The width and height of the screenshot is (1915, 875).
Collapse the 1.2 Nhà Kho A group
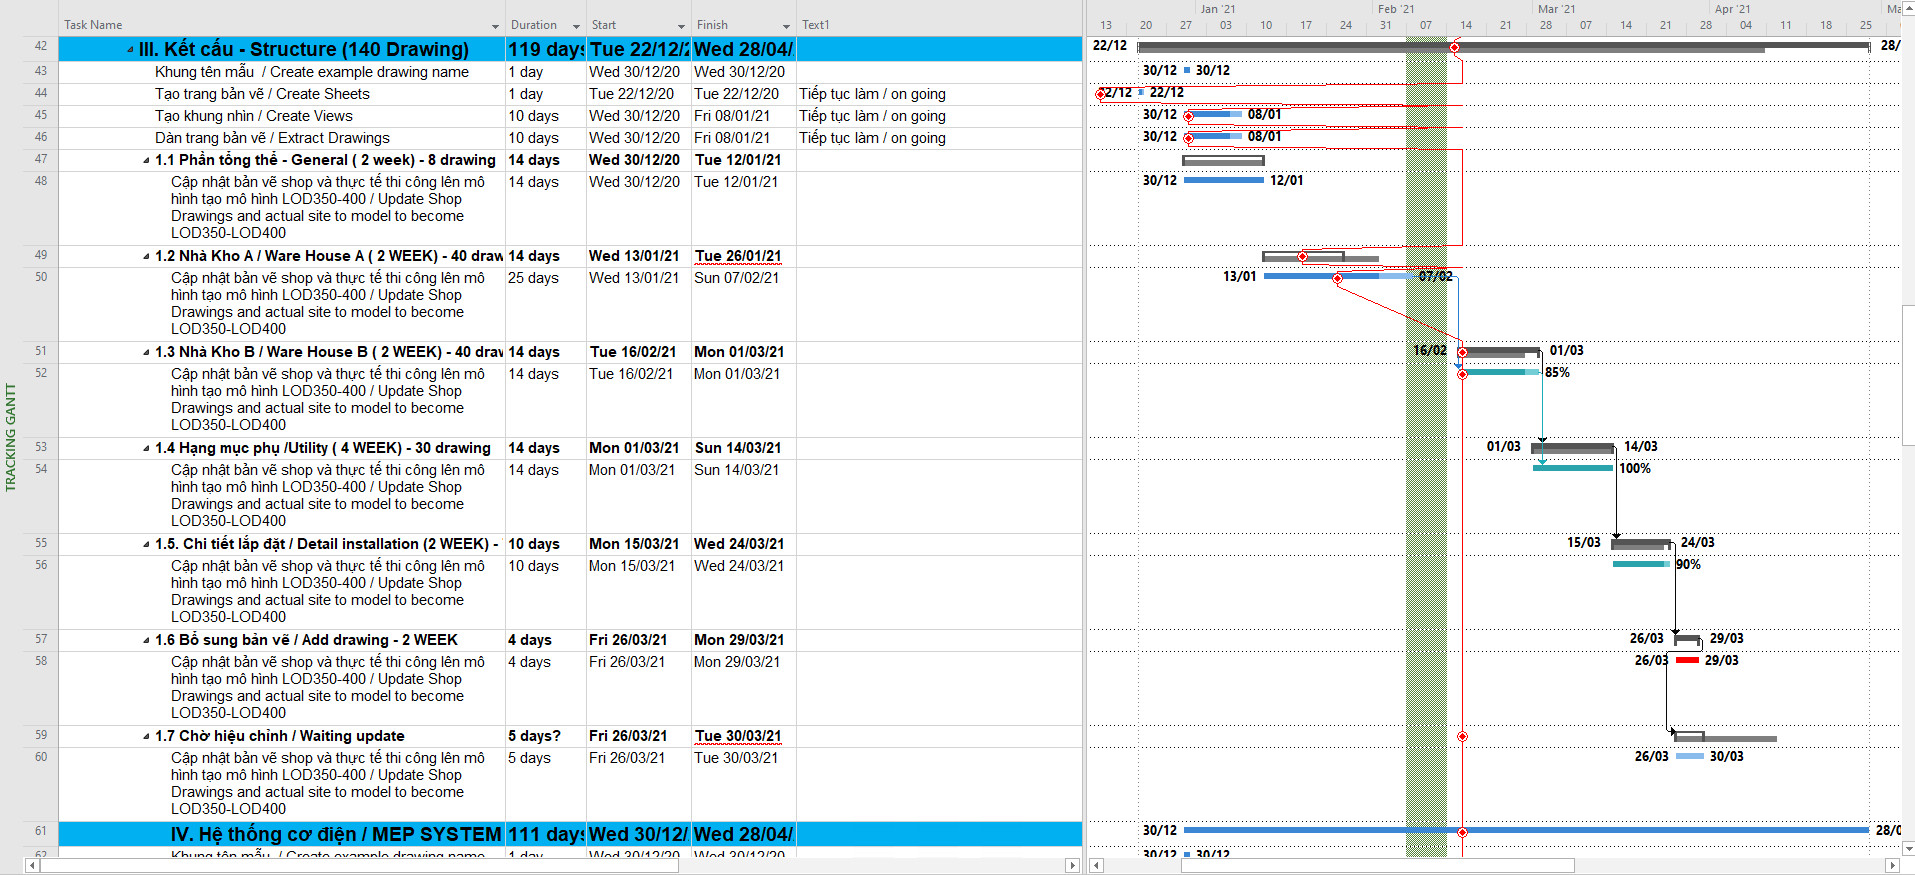pyautogui.click(x=146, y=257)
